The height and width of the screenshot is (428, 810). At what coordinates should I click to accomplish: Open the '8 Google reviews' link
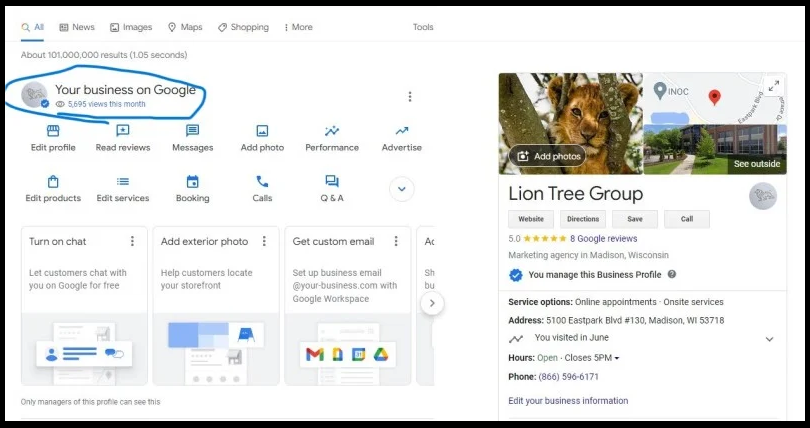pos(603,239)
